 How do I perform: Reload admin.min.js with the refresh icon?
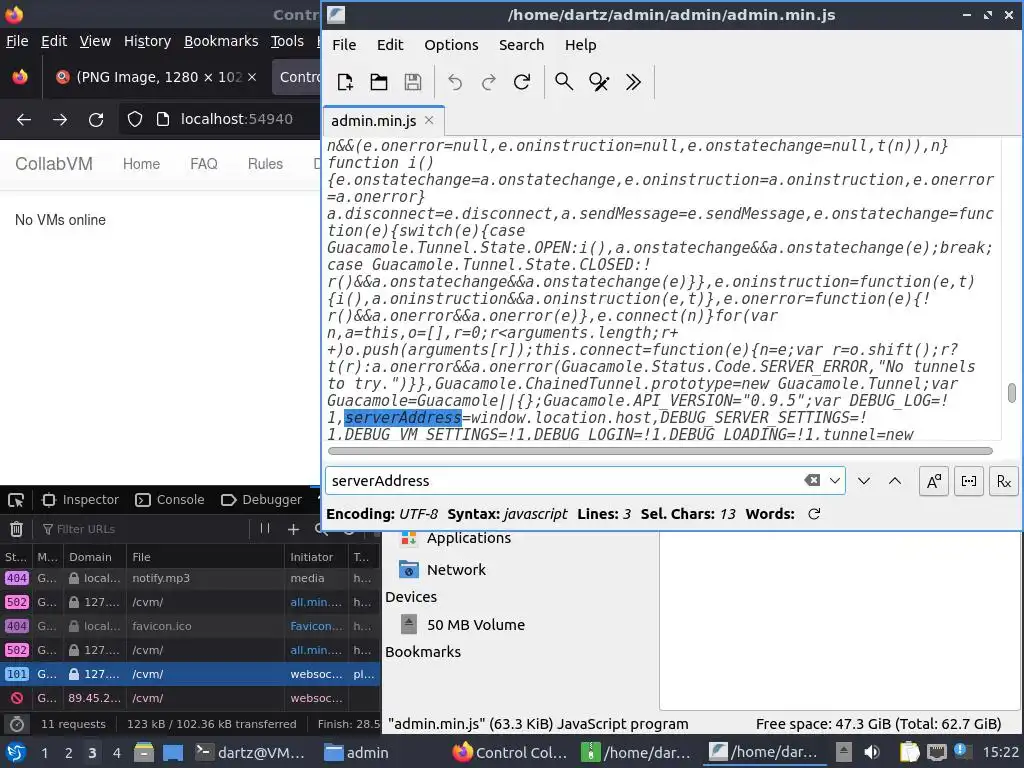tap(522, 82)
